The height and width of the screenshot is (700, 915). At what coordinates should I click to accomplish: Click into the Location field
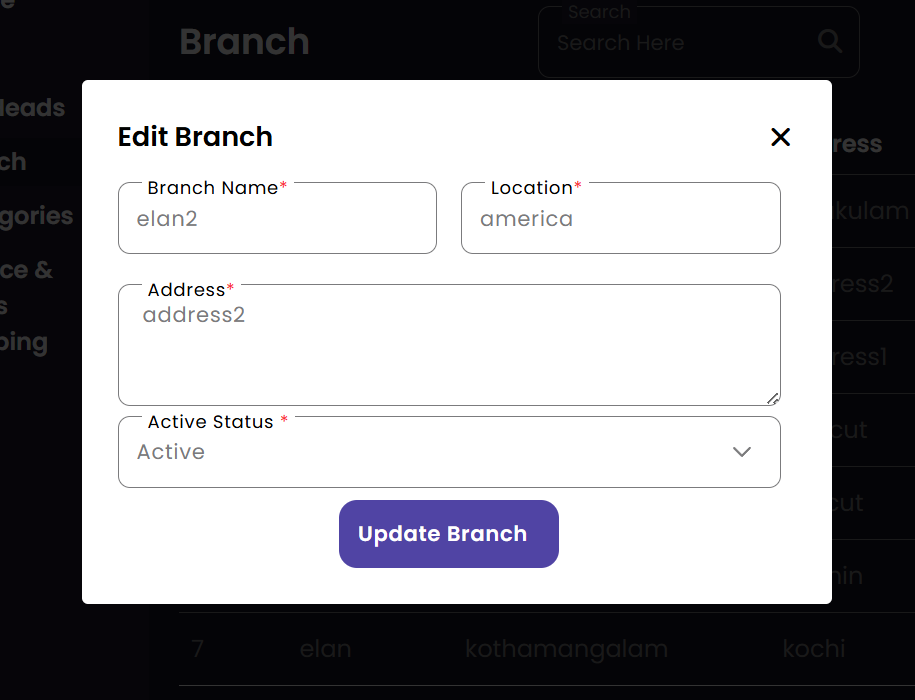click(620, 219)
